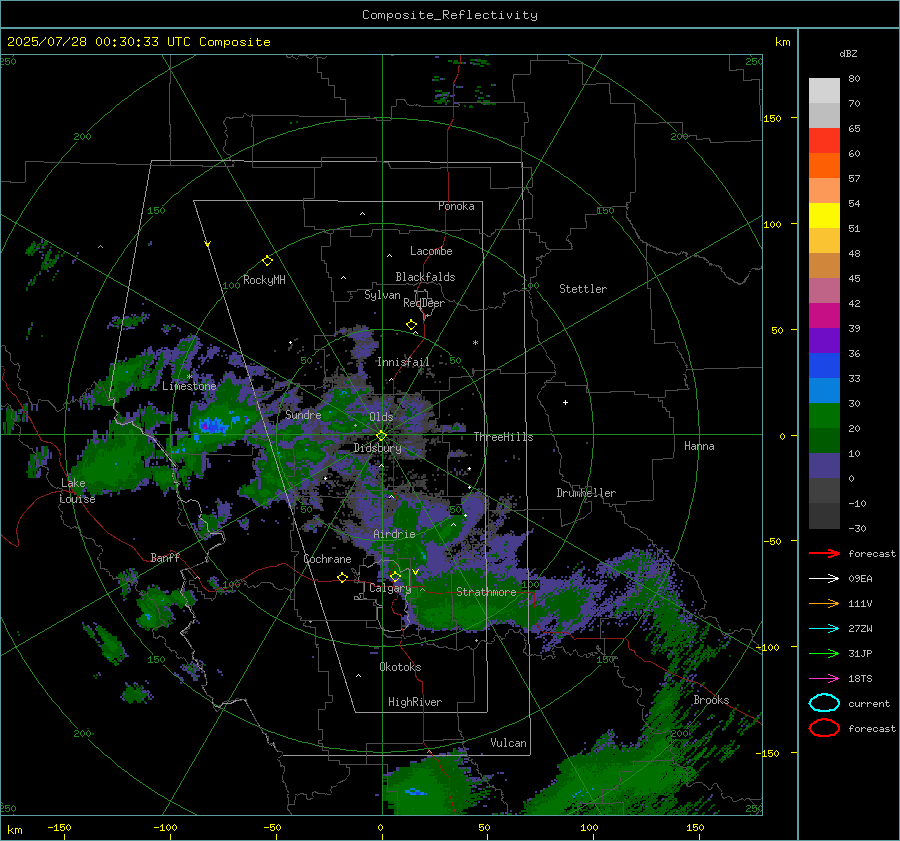Click the RedDeer city label
The height and width of the screenshot is (841, 900).
[424, 303]
